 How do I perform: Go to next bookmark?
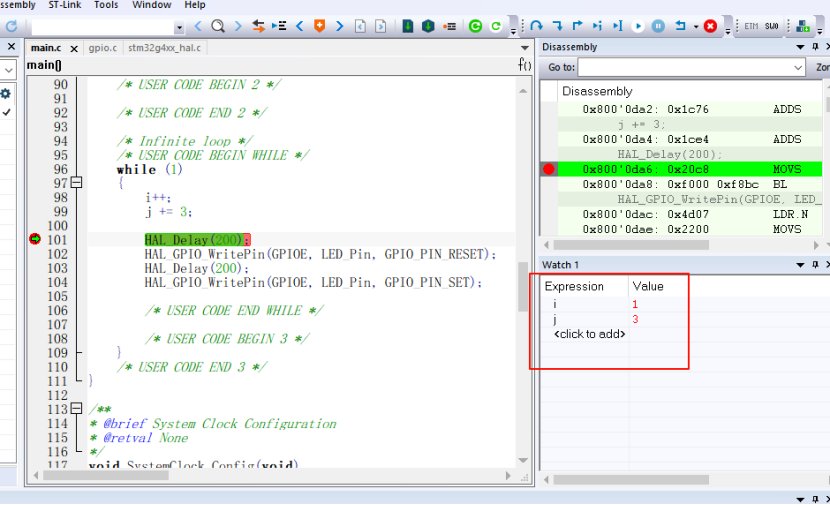339,26
